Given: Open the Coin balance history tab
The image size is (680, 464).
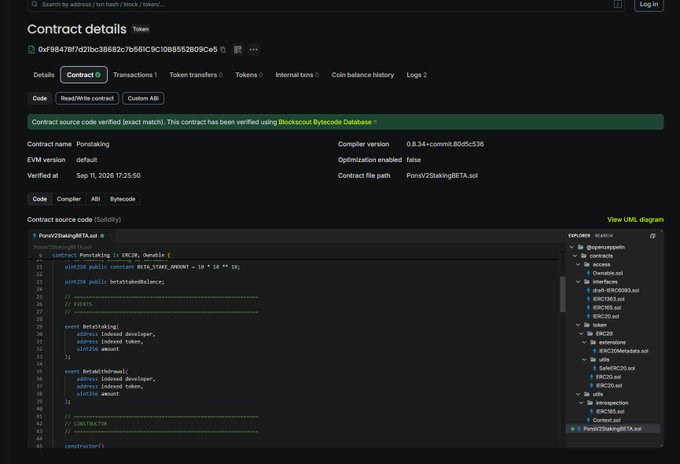Looking at the screenshot, I should pyautogui.click(x=363, y=75).
